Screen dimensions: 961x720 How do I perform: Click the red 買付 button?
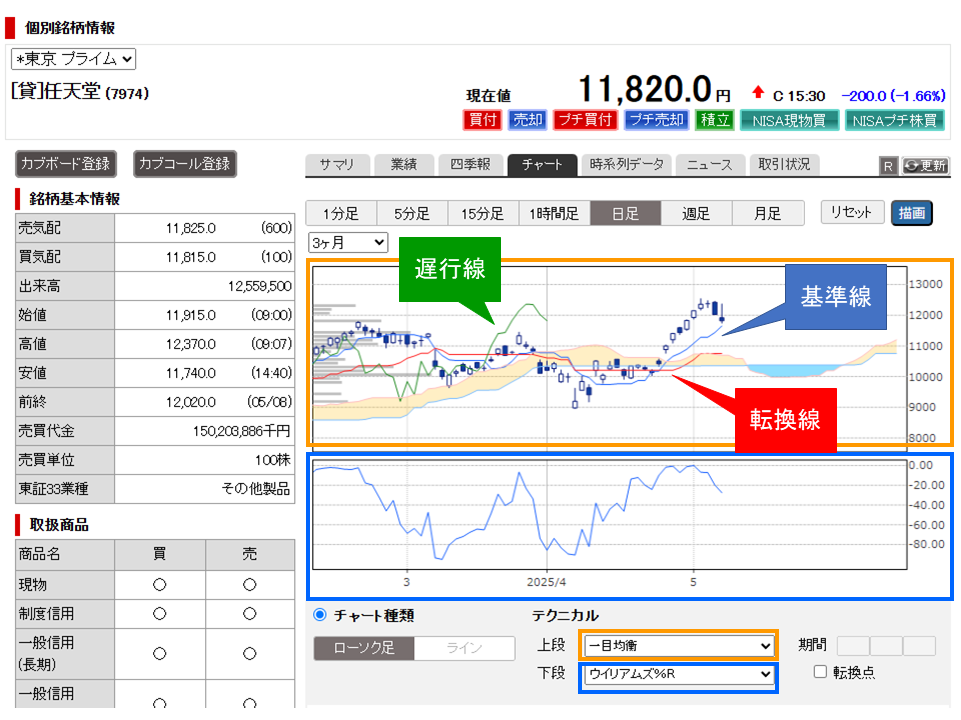pyautogui.click(x=483, y=120)
